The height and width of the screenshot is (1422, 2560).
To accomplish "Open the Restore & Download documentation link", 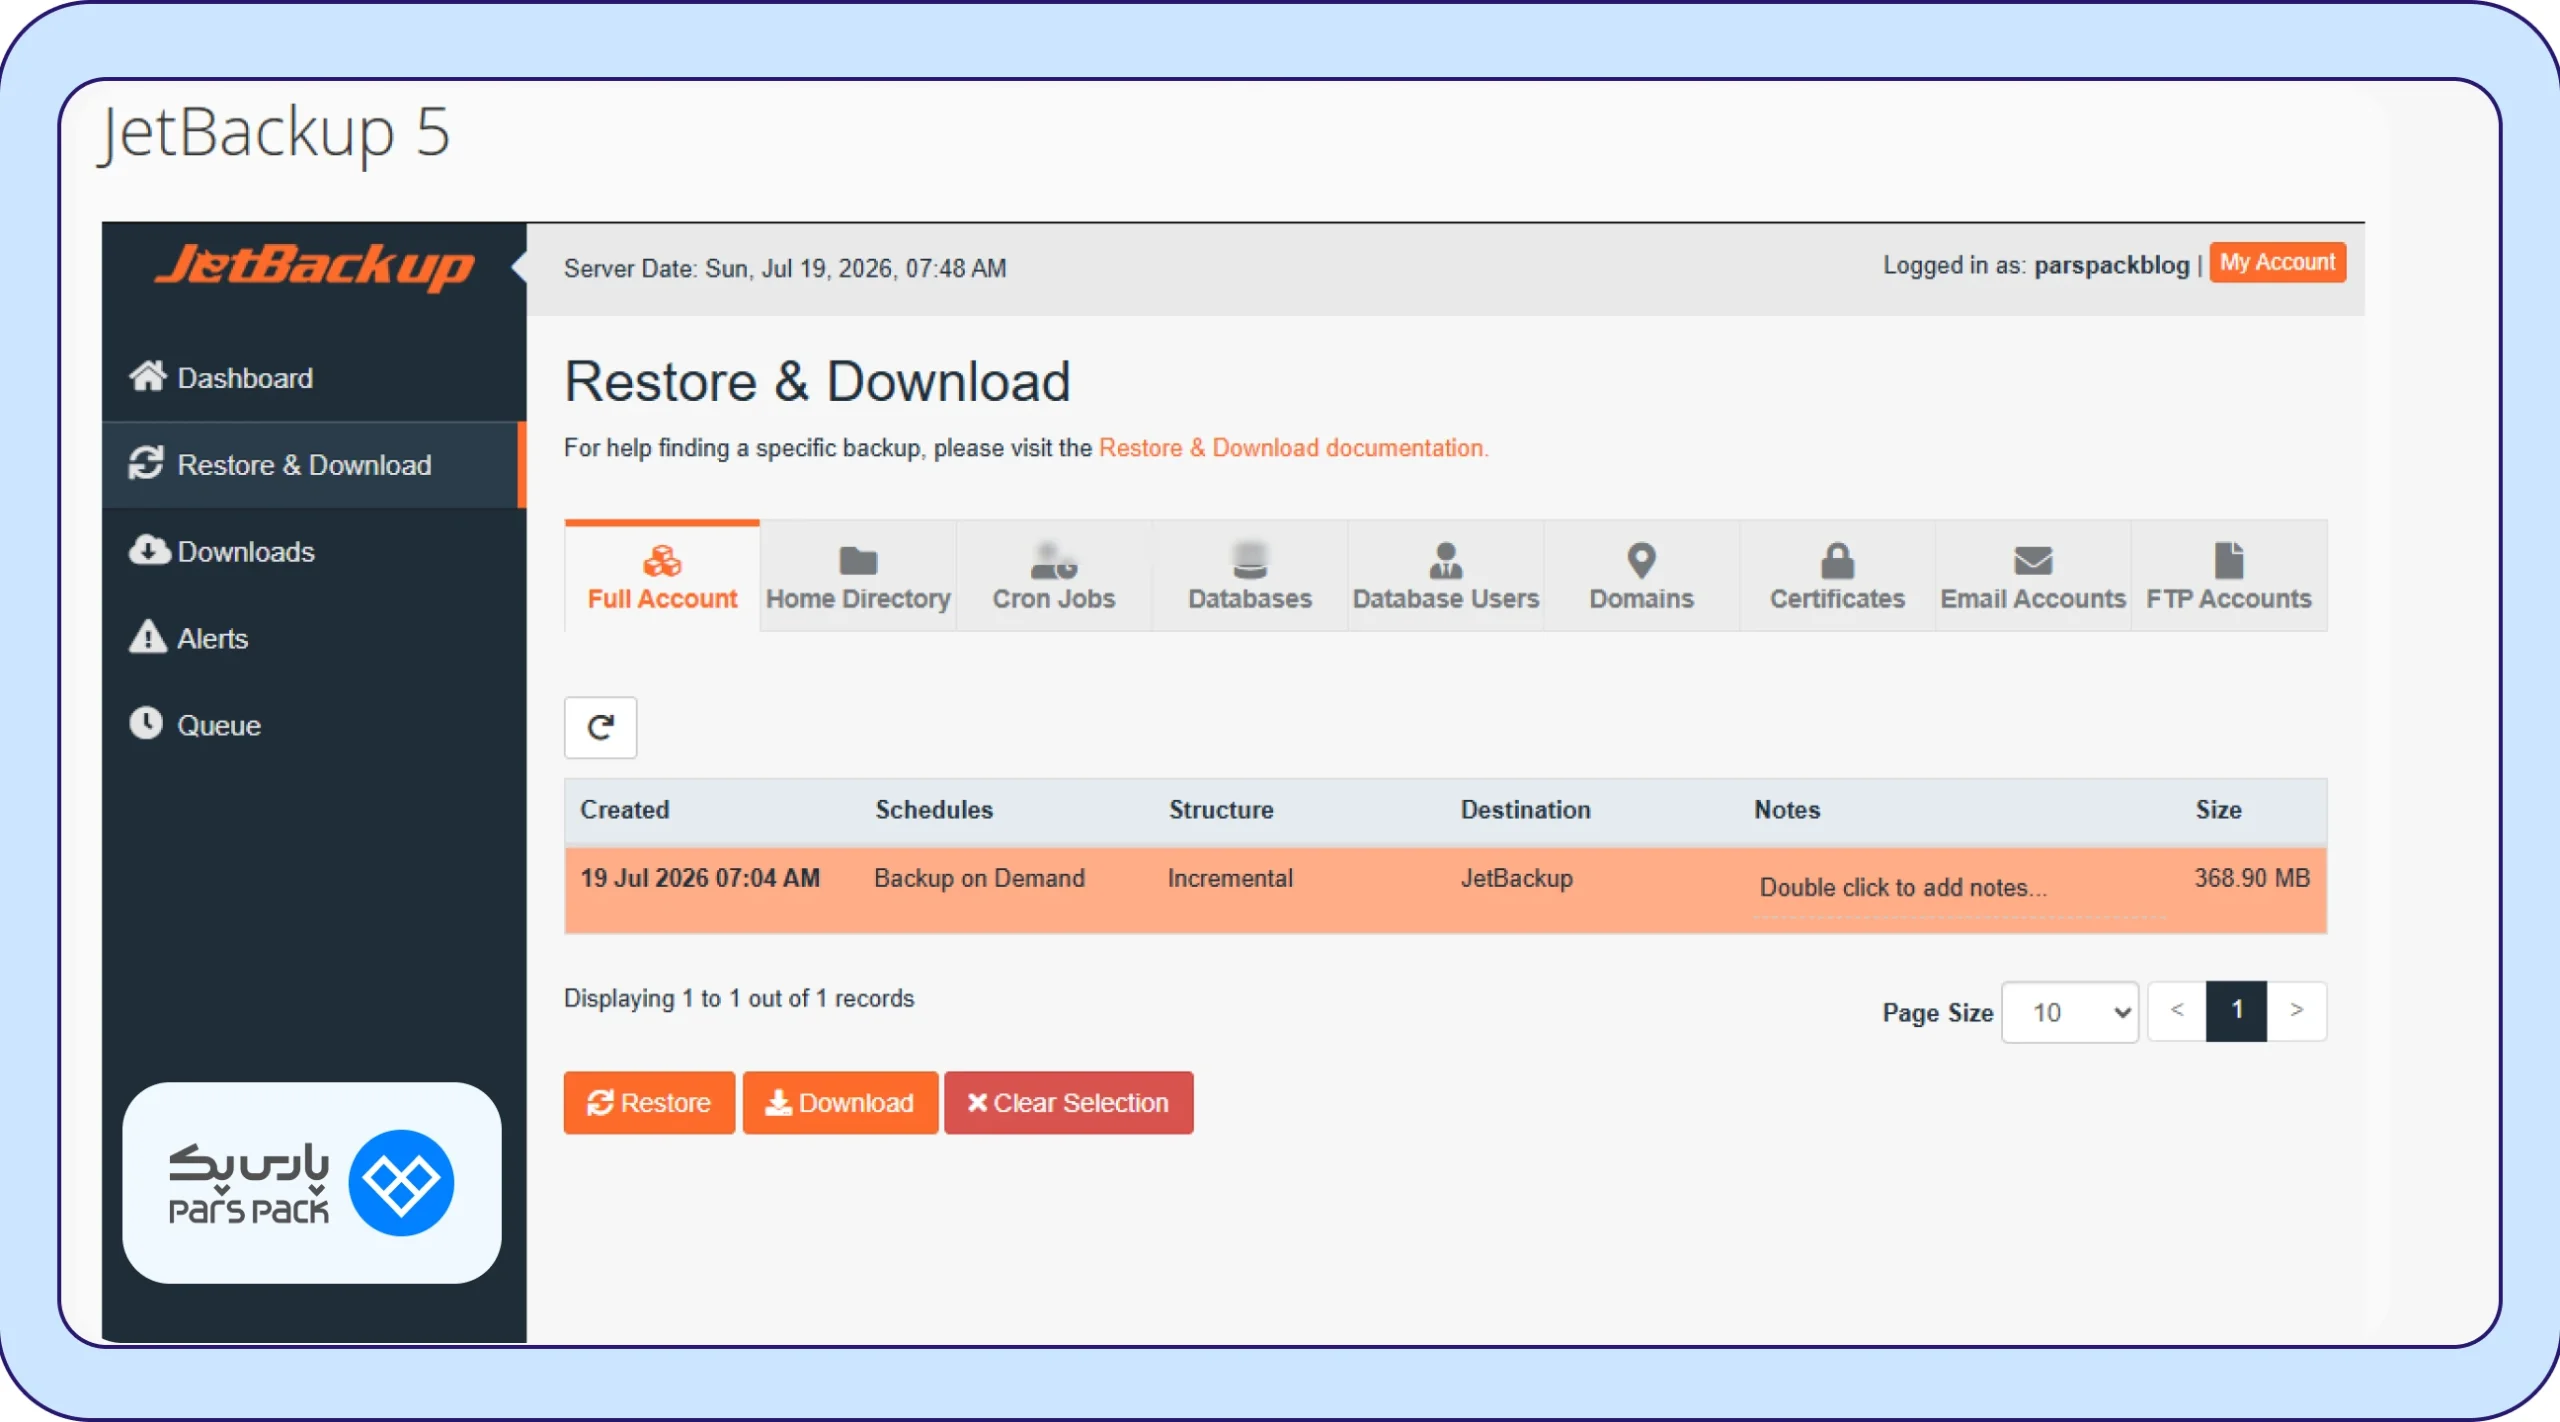I will click(1293, 448).
